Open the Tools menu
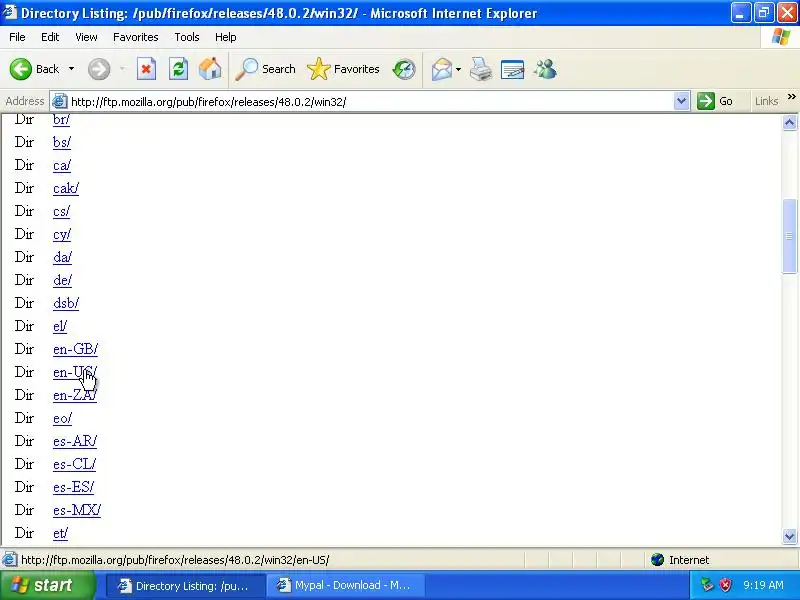 pos(187,37)
